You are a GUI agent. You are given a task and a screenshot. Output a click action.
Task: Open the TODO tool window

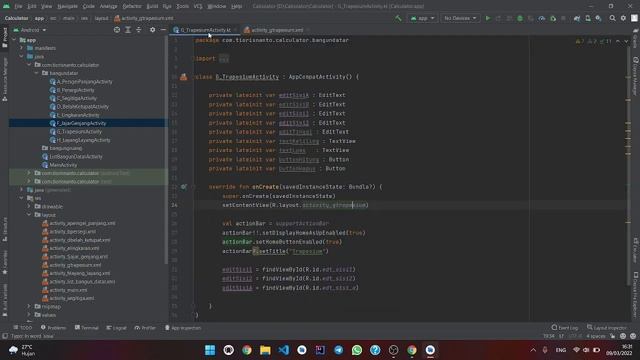click(22, 328)
